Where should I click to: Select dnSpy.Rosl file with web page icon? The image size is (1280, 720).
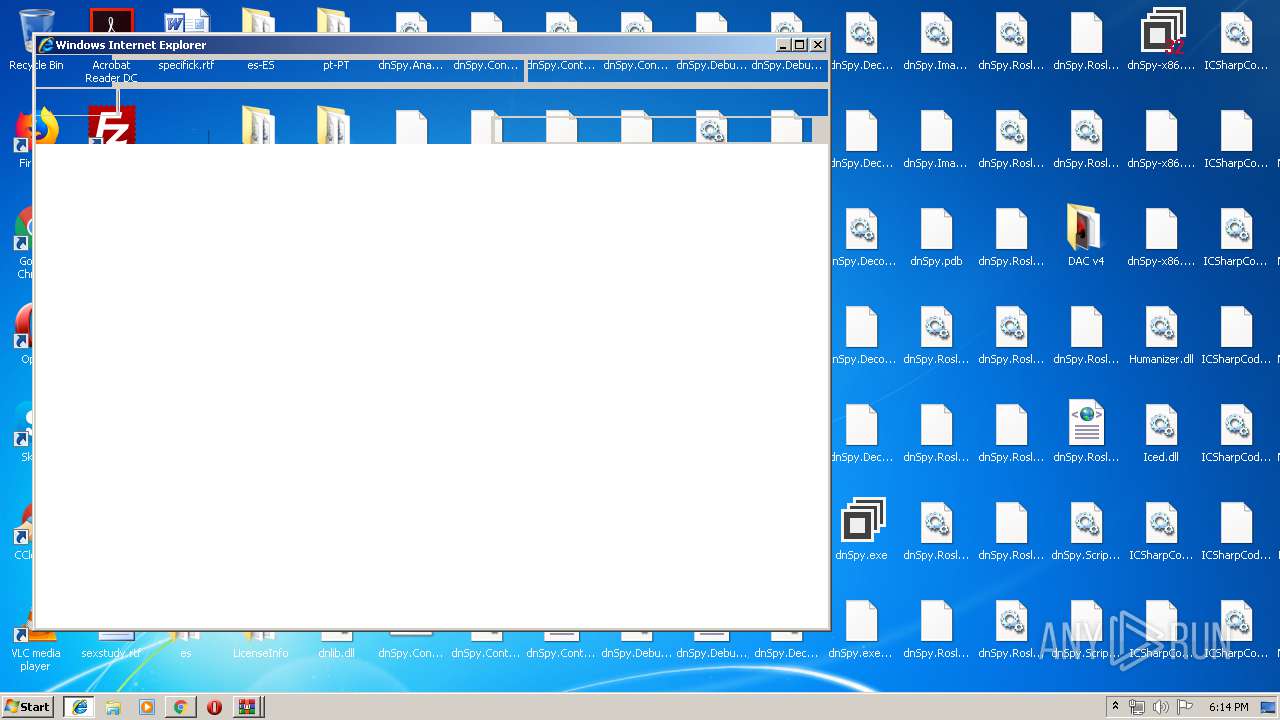[x=1086, y=424]
